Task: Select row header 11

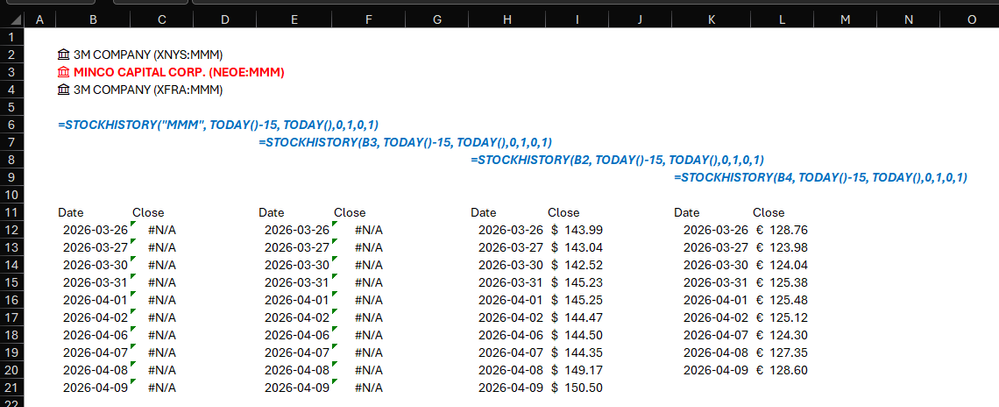Action: tap(11, 213)
